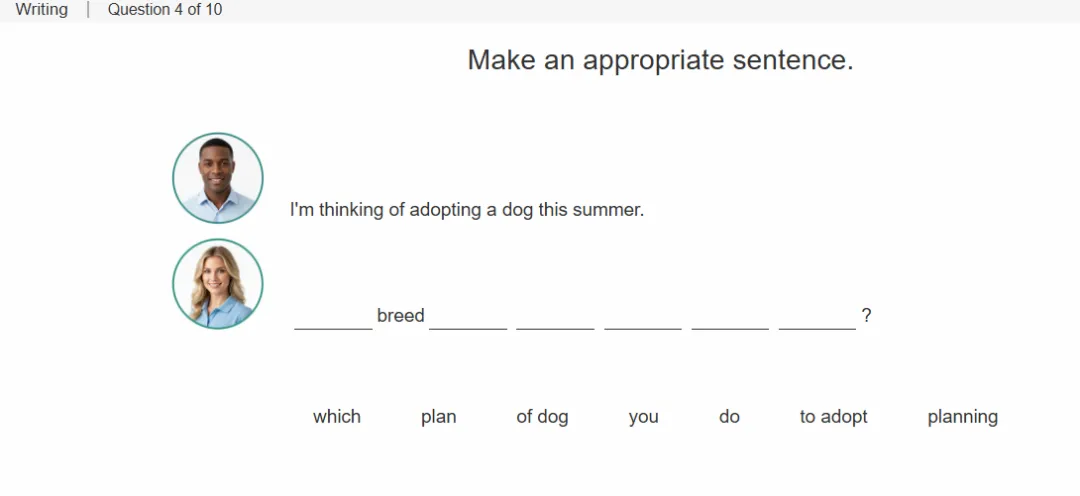Select the "you" word tile
Image resolution: width=1080 pixels, height=496 pixels.
pyautogui.click(x=643, y=417)
